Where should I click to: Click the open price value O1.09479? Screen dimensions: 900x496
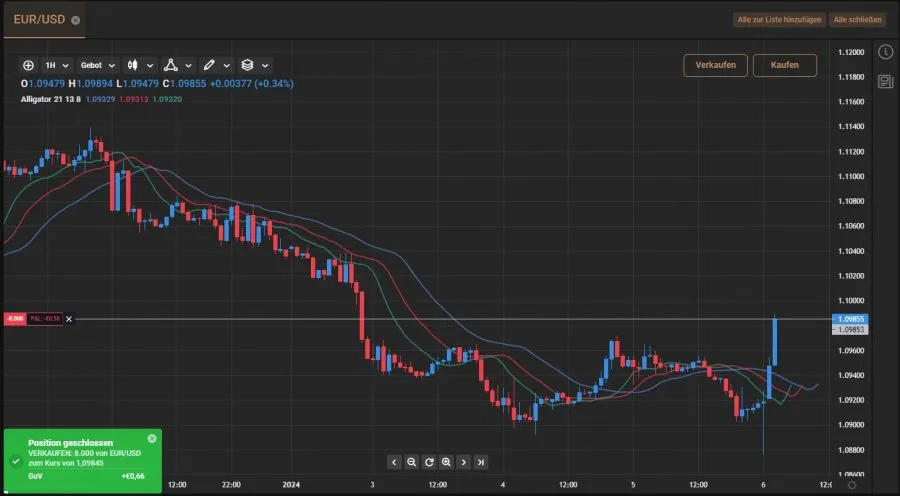tap(43, 84)
